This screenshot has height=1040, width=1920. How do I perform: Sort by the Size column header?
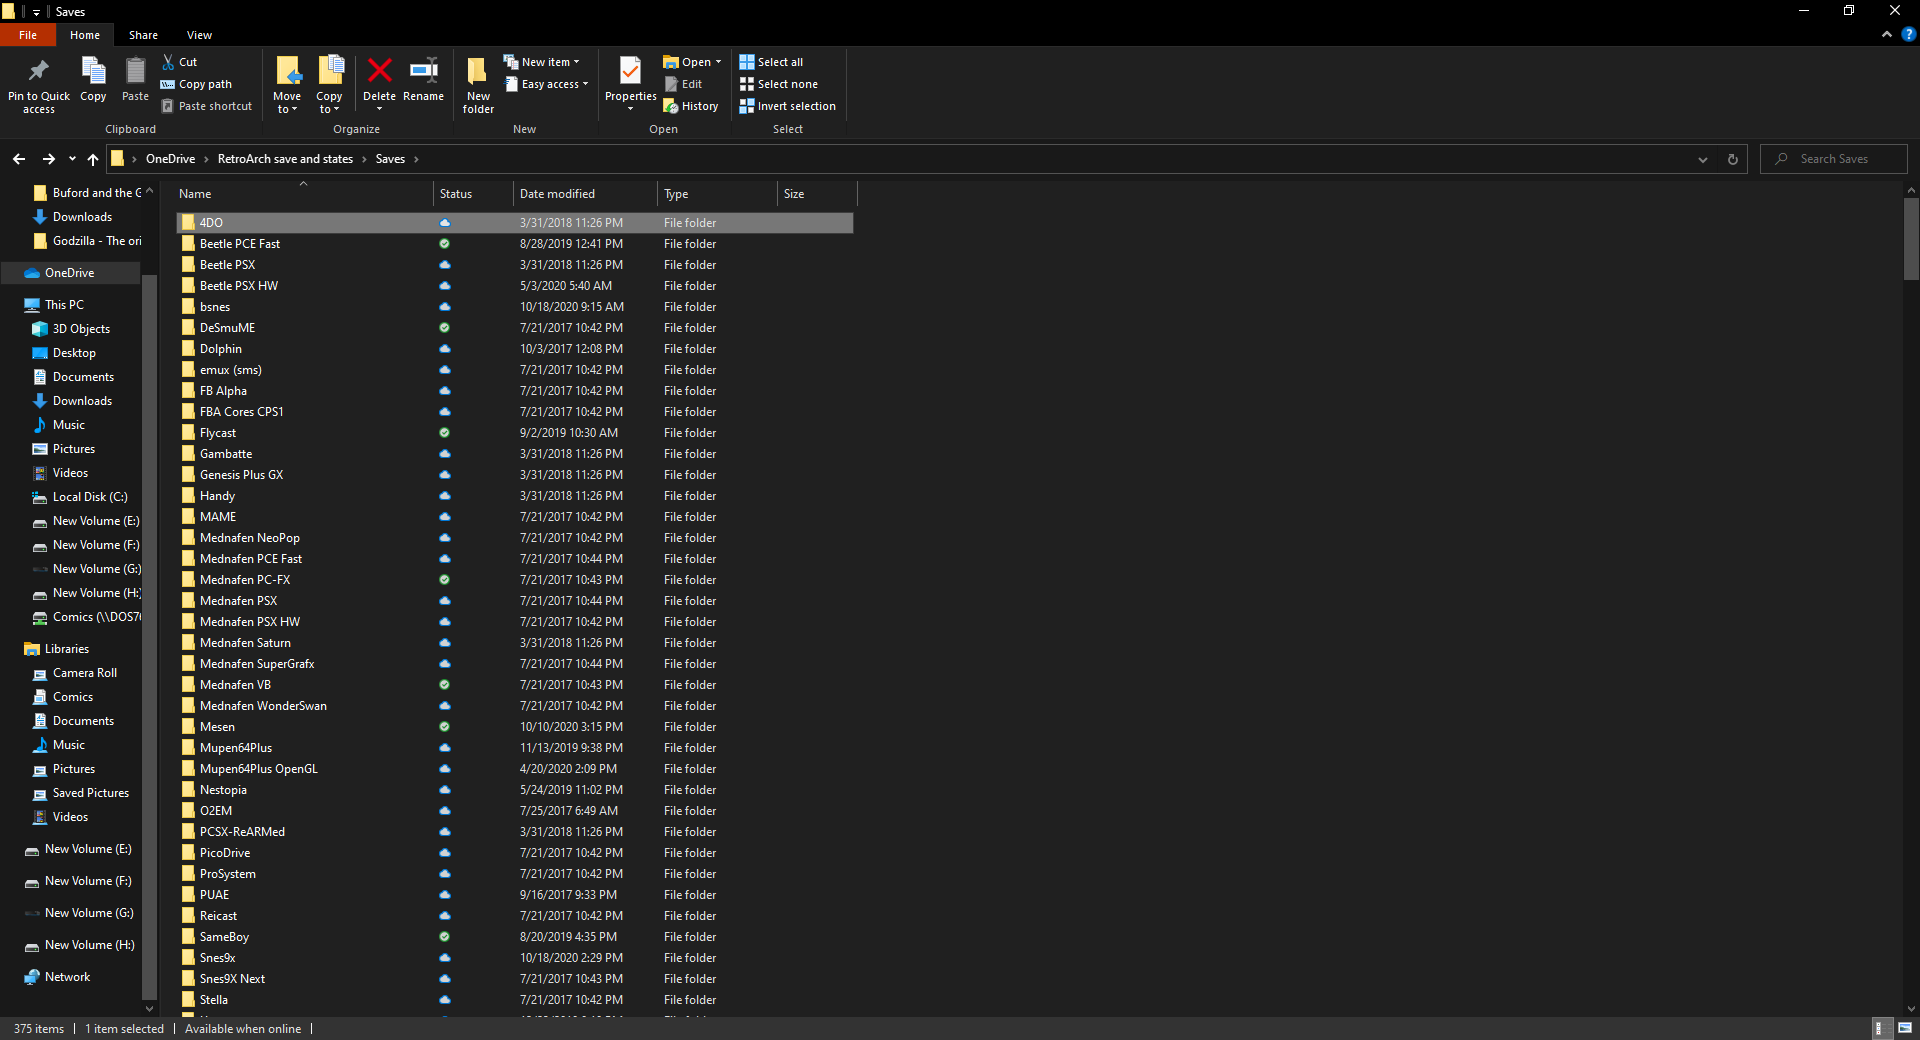point(817,194)
